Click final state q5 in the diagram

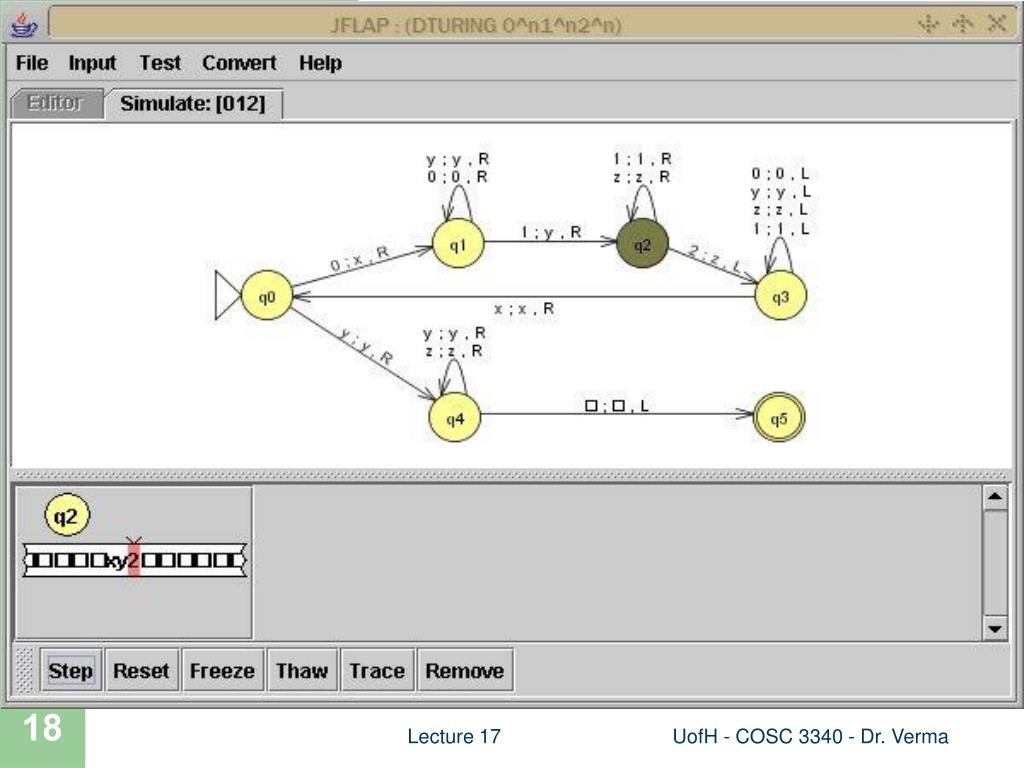click(779, 418)
